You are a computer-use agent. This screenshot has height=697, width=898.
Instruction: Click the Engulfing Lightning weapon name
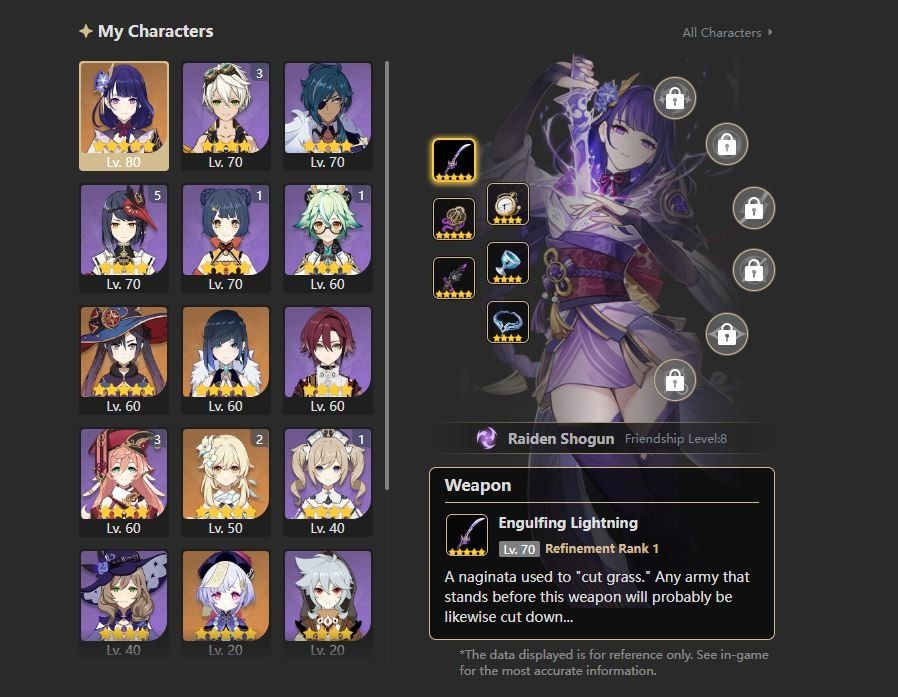(x=568, y=523)
